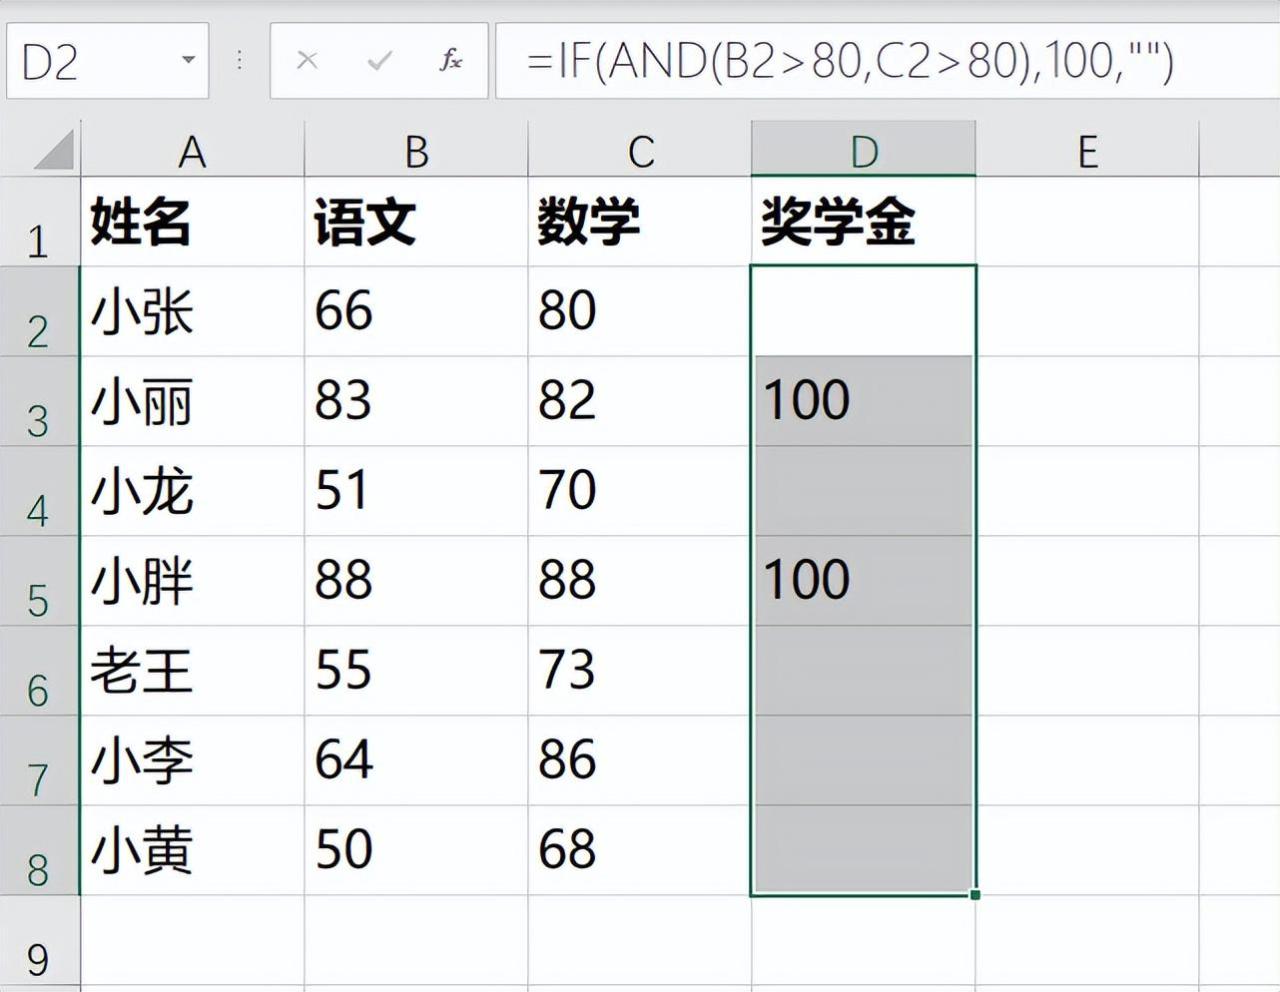Click the 语文 header cell
The width and height of the screenshot is (1280, 992).
416,222
